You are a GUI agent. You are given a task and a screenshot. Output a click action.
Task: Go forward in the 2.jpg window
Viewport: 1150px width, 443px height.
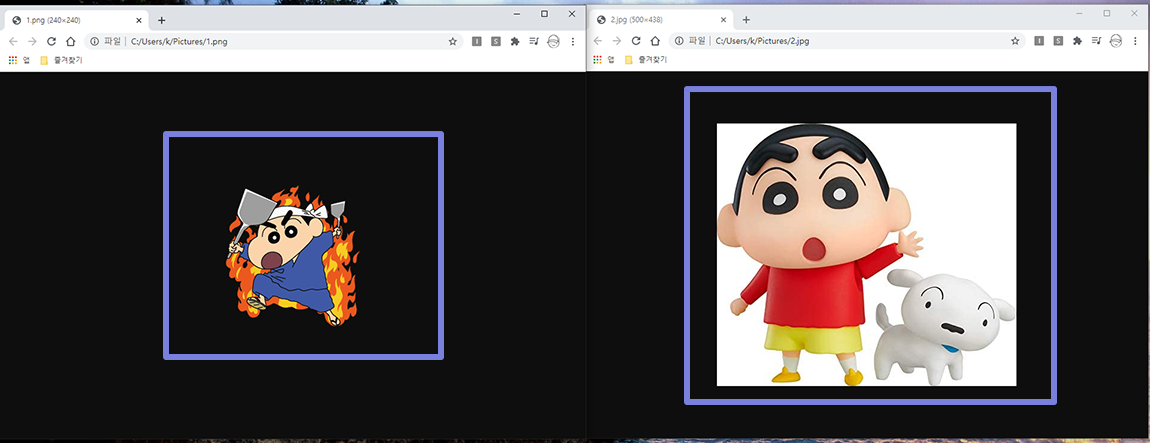coord(617,41)
